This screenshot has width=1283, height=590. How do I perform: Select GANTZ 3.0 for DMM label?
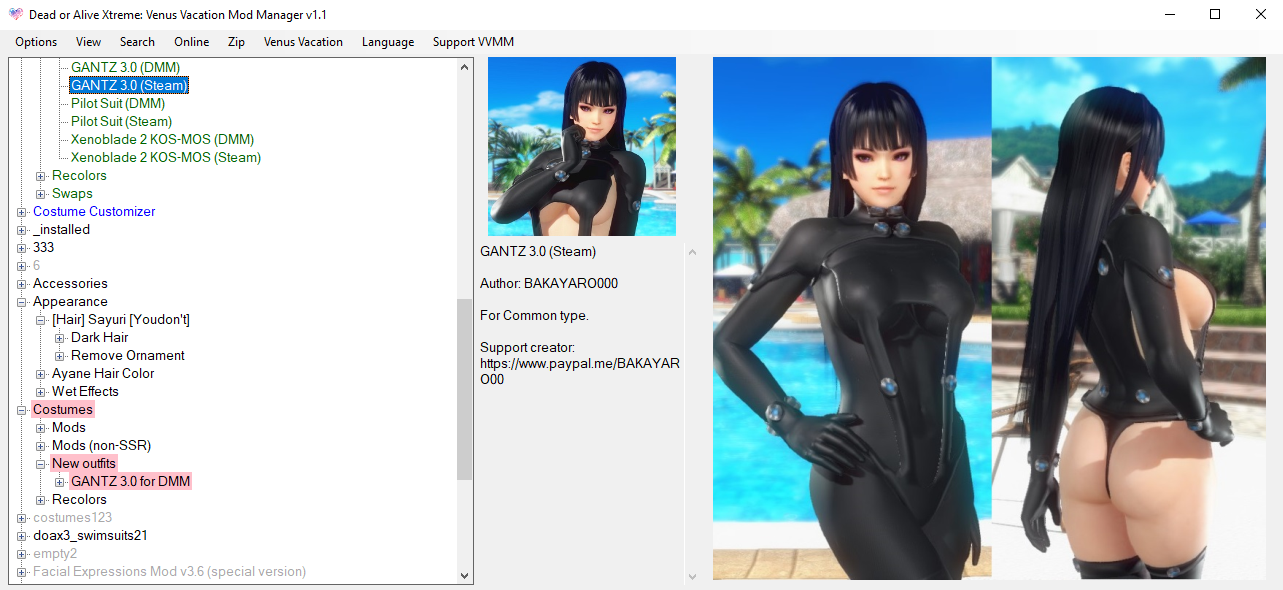point(131,481)
